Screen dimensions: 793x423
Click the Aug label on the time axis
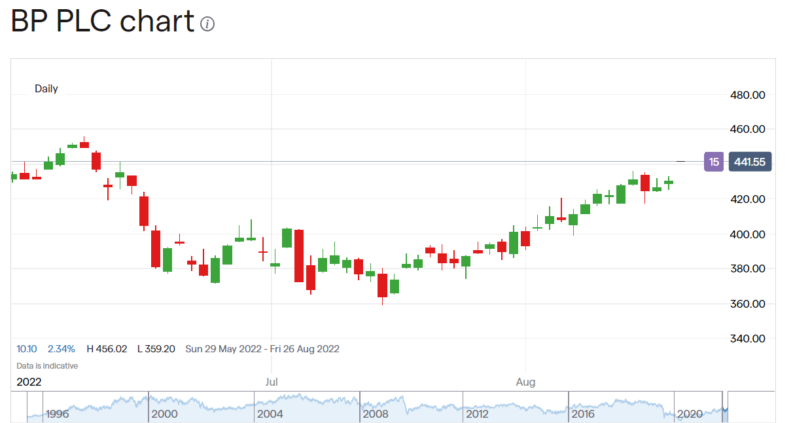[x=525, y=382]
